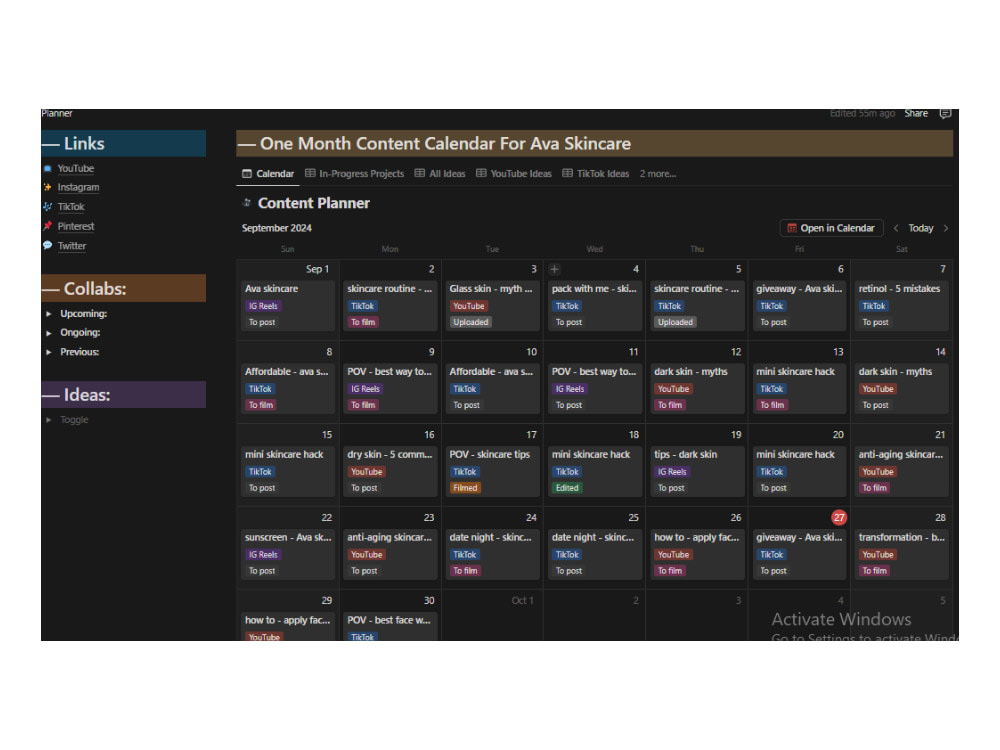
Task: Expand the Ongoing collabs toggle
Action: pos(48,333)
